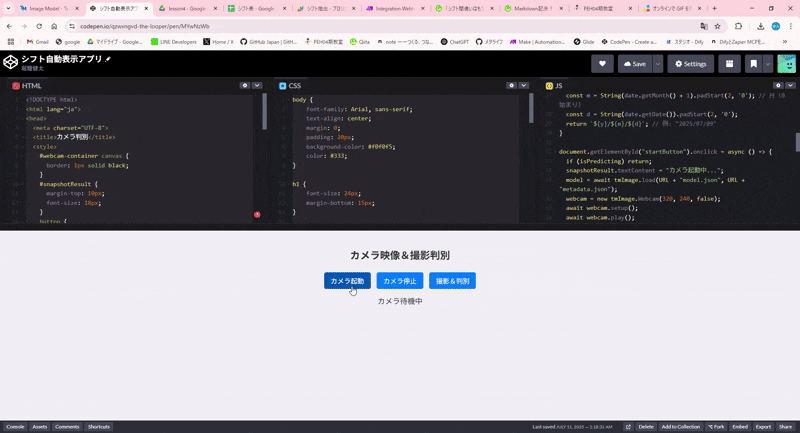Open the LINE Developers bookmark

pyautogui.click(x=173, y=42)
